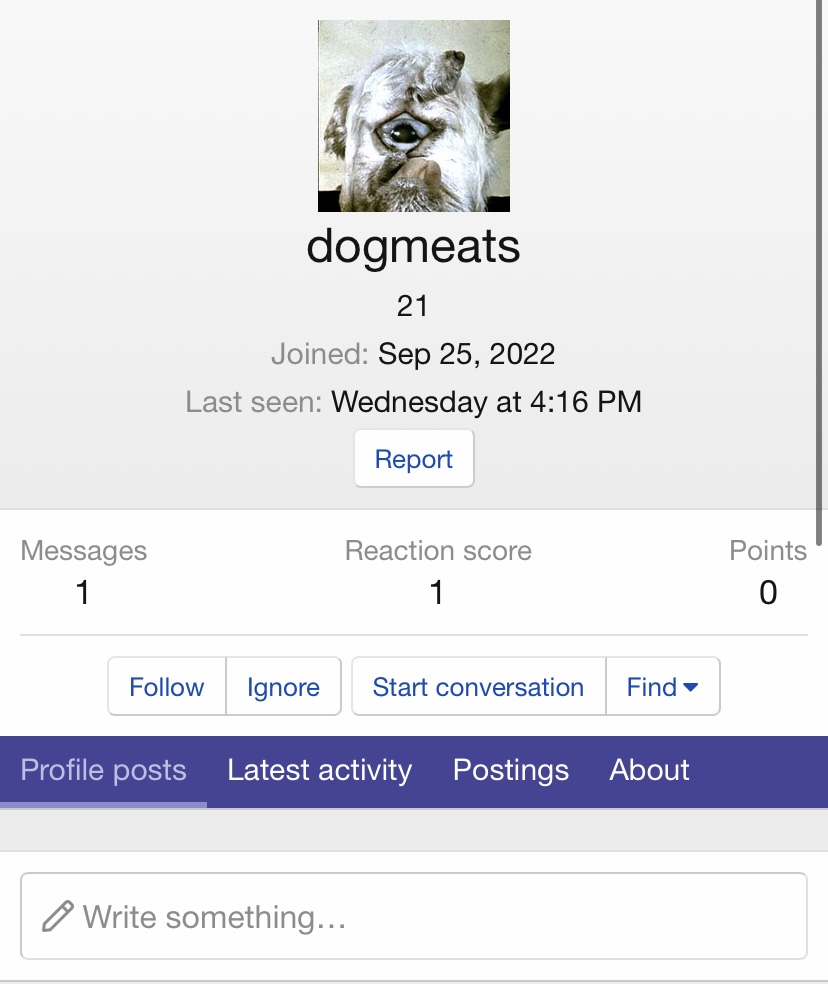
Task: Click the dogmeats profile avatar image
Action: point(413,116)
